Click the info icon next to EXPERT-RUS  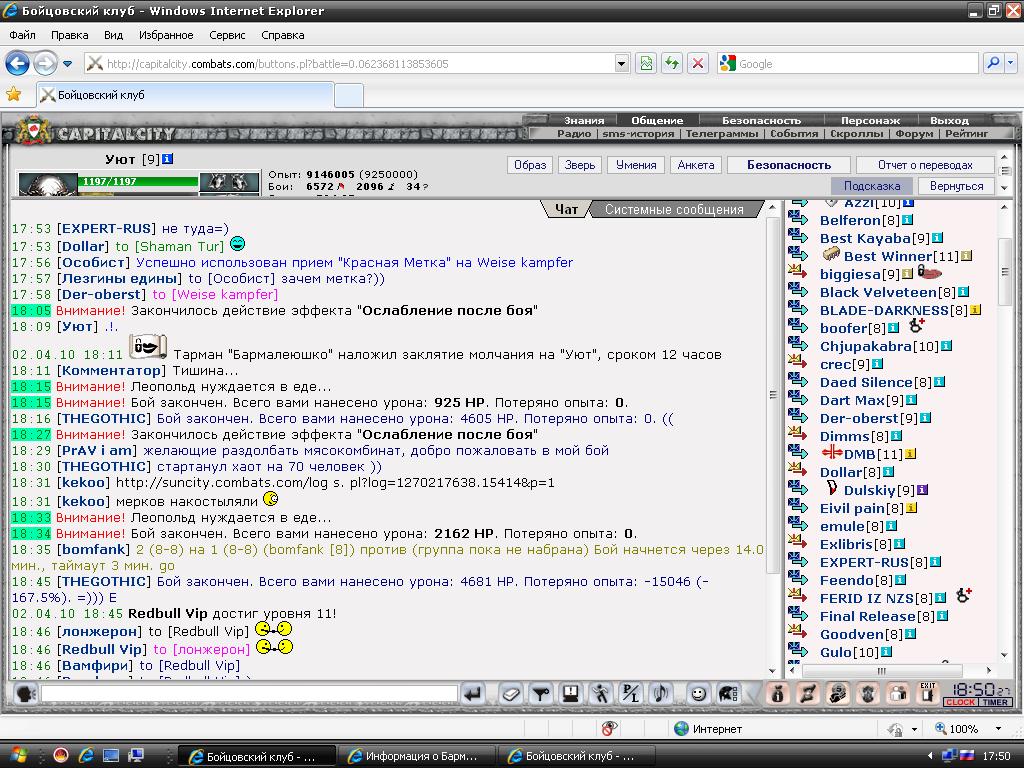[935, 562]
